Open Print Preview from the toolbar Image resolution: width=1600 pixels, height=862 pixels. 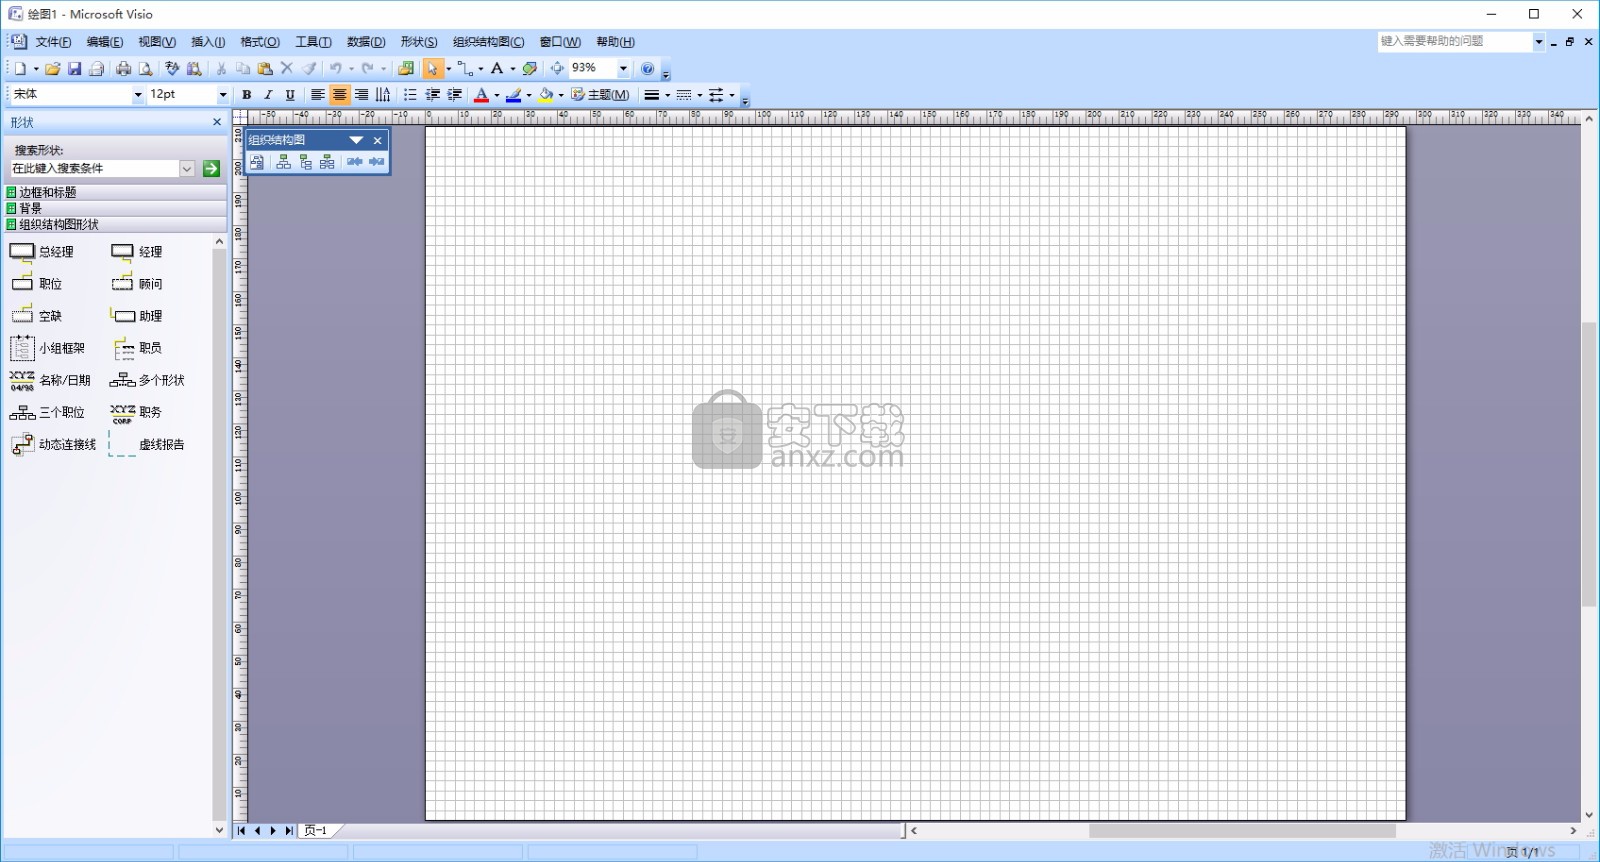click(145, 69)
